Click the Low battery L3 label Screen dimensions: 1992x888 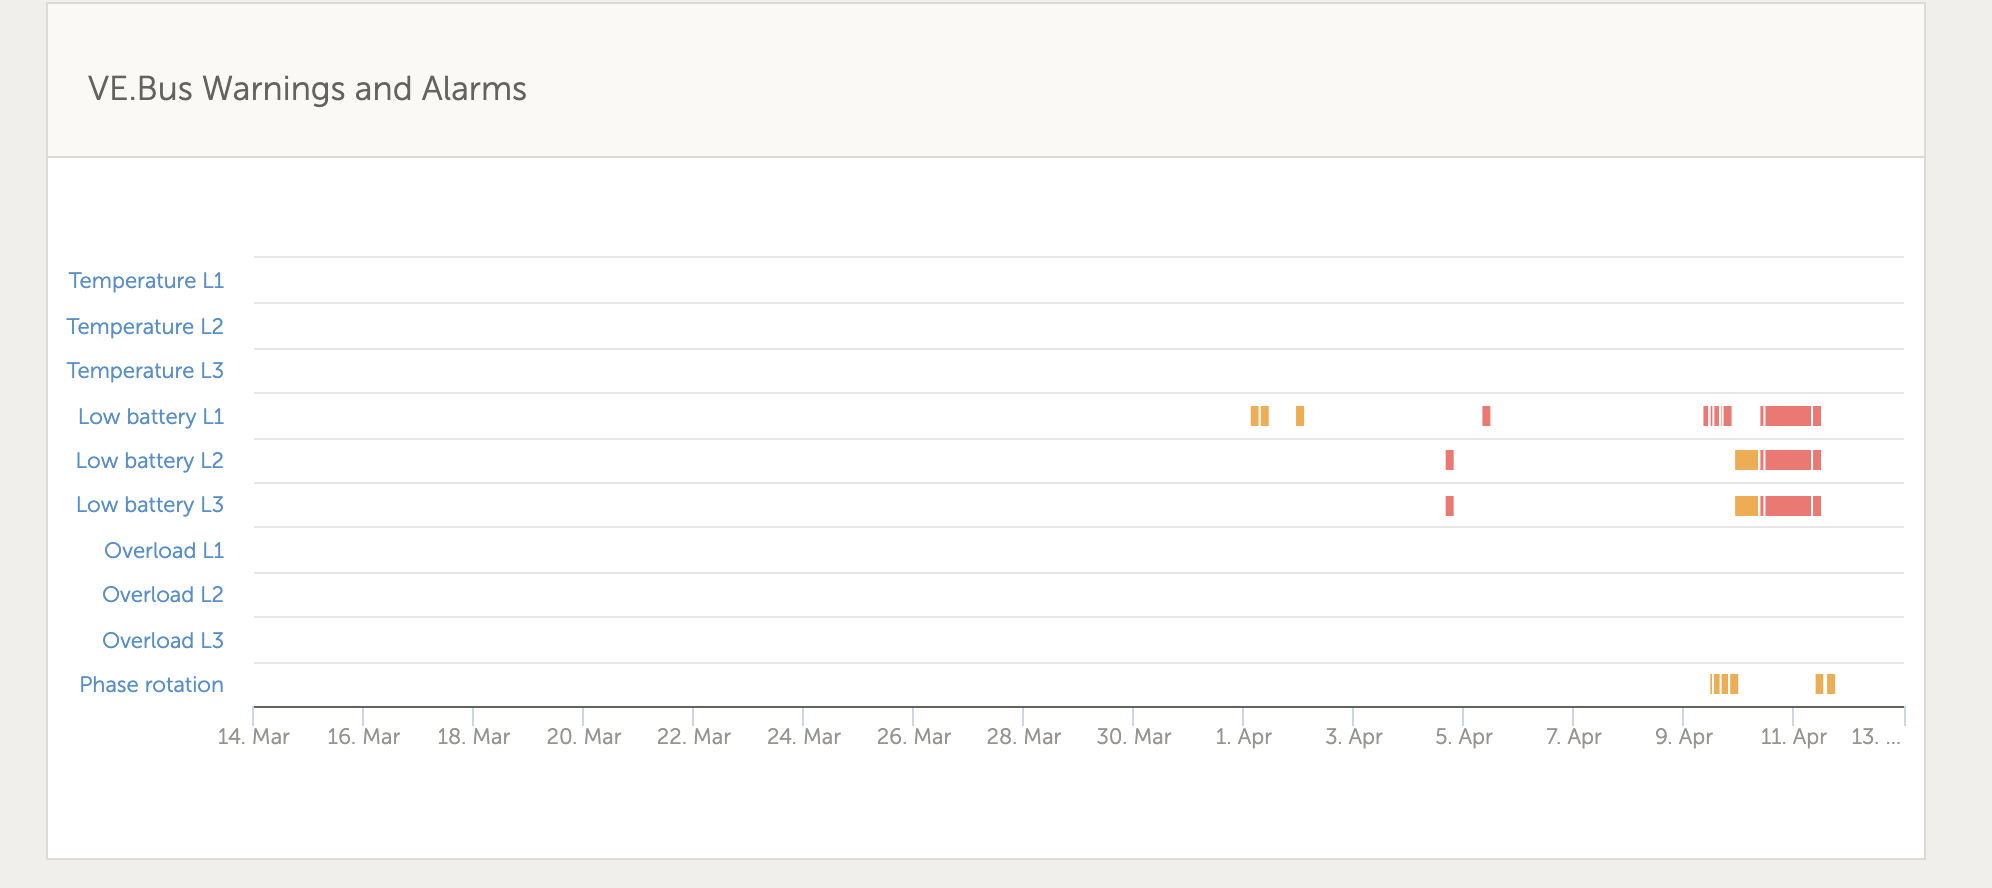(x=150, y=505)
